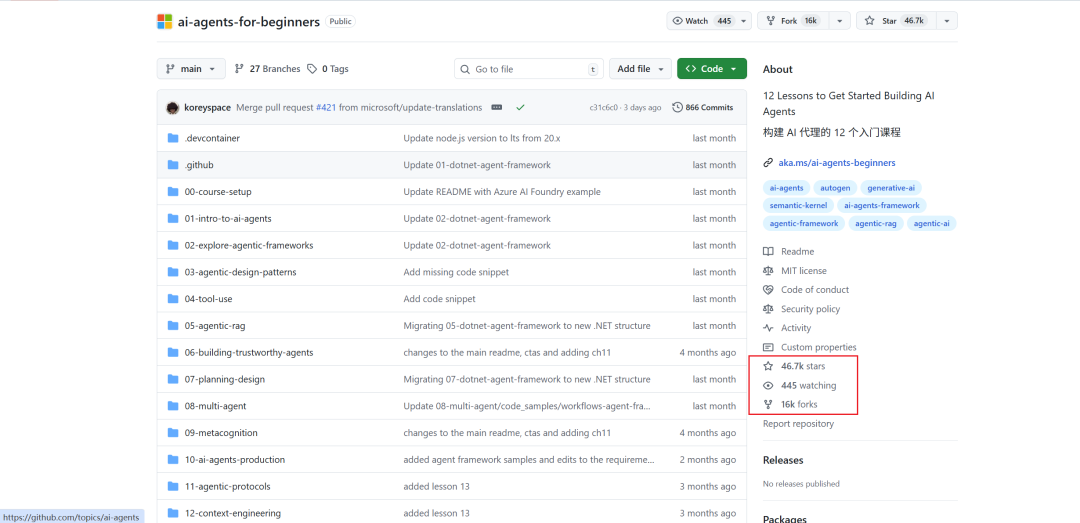1080x523 pixels.
Task: Open the 07-planning-design folder
Action: click(x=225, y=380)
